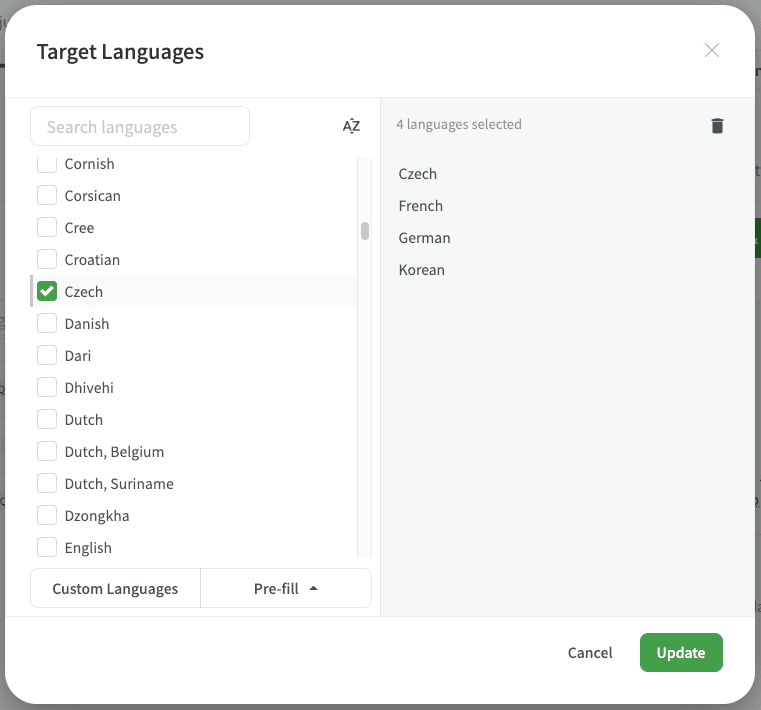The width and height of the screenshot is (761, 710).
Task: Uncheck the Czech checkbox
Action: tap(47, 292)
